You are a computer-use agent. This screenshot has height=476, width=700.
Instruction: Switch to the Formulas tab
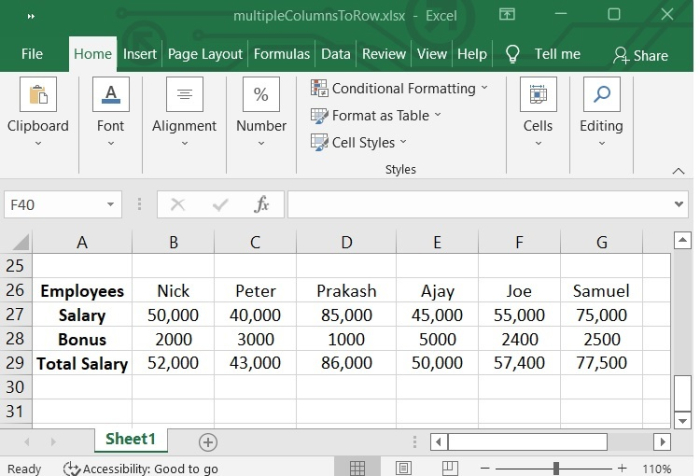point(282,54)
